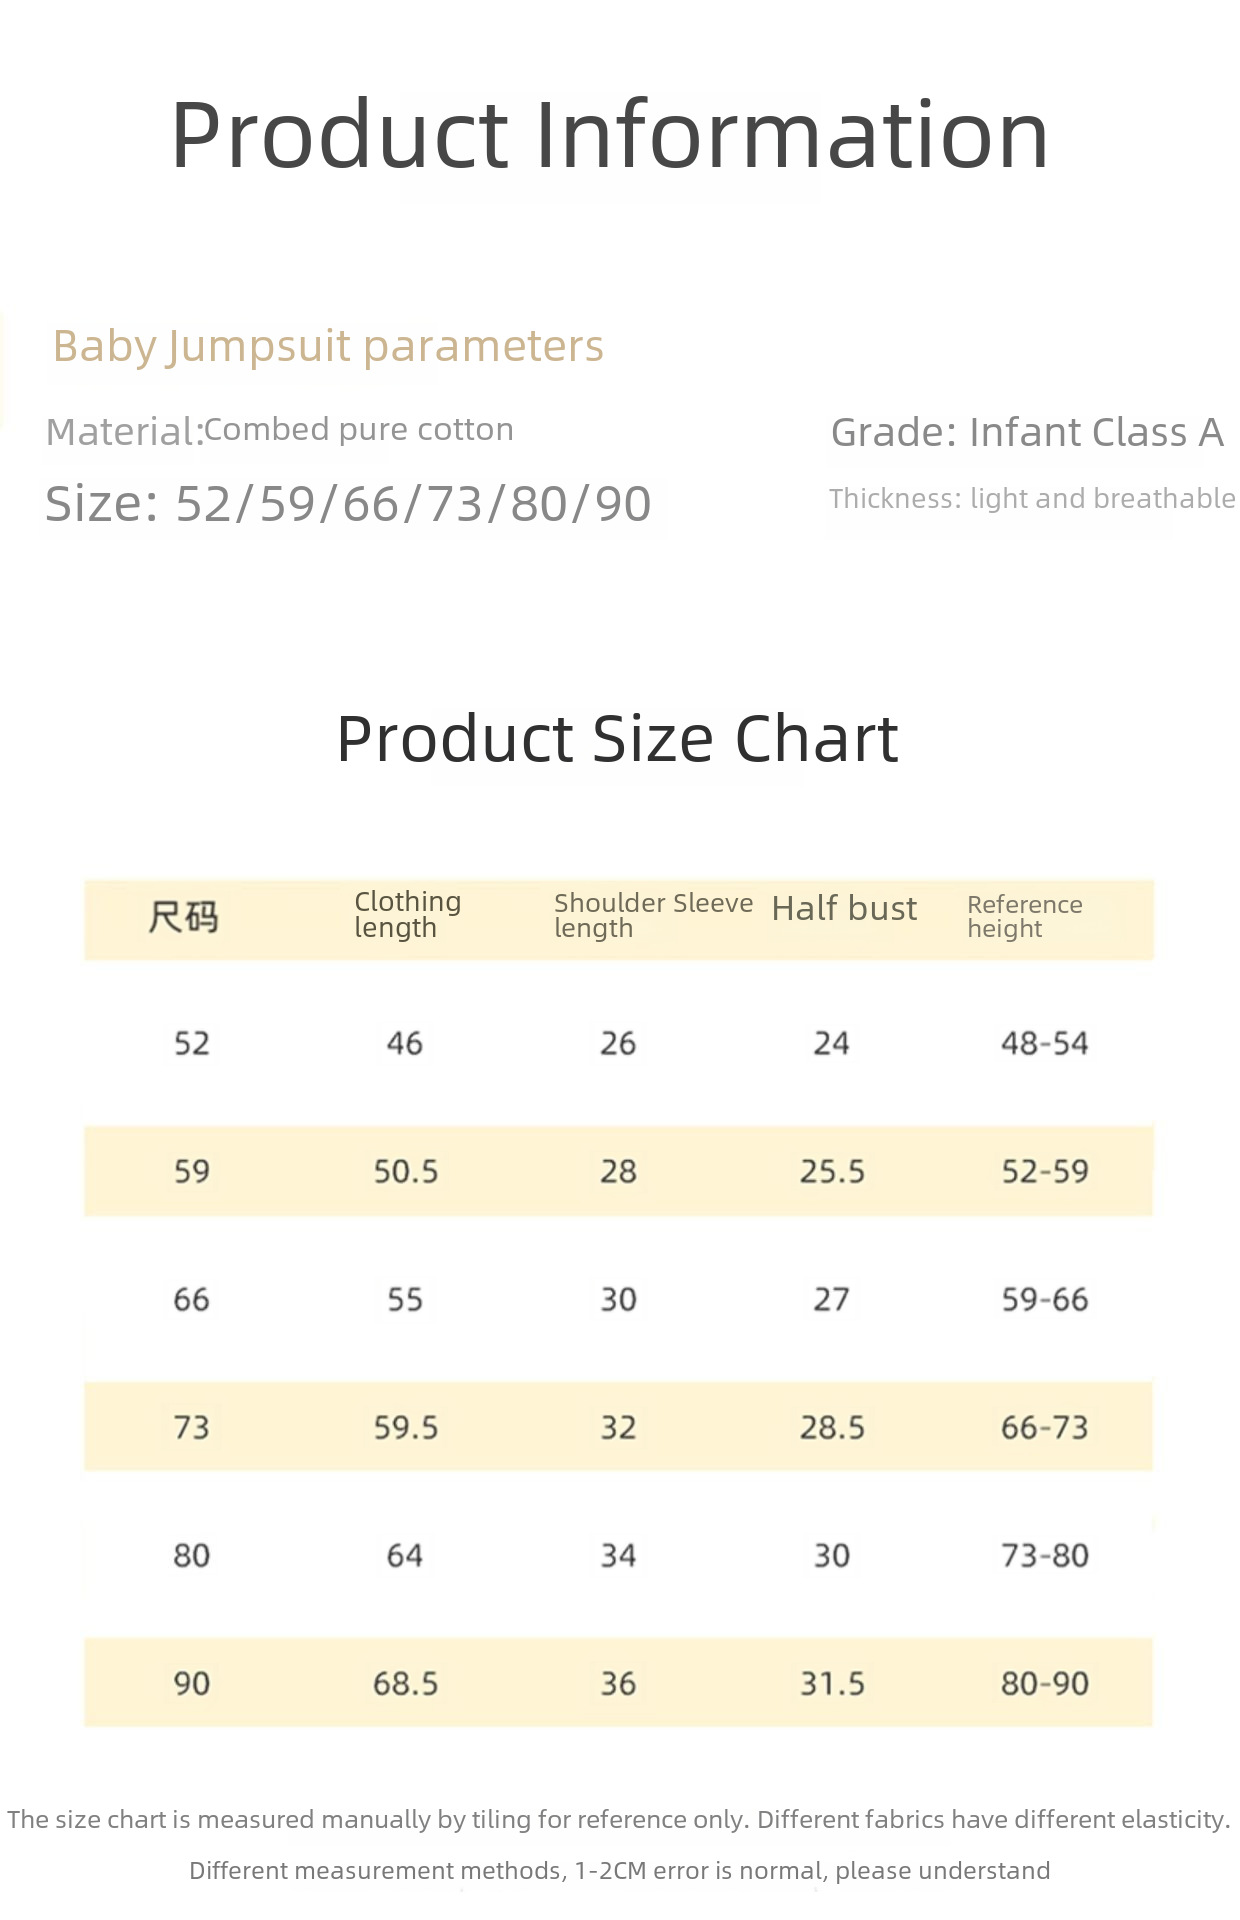Select the 73-80 reference height cell
This screenshot has height=1920, width=1240.
1044,1555
